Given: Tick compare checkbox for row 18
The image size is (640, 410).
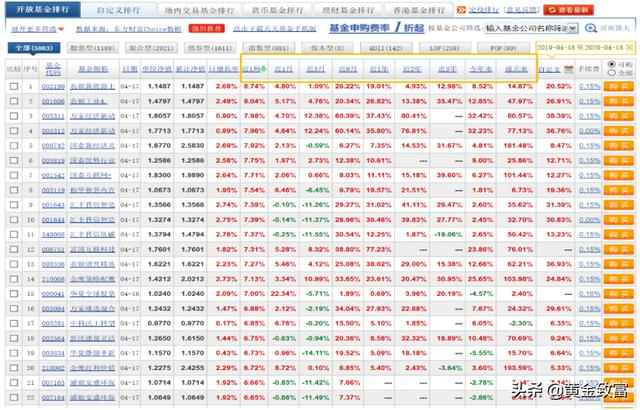Looking at the screenshot, I should point(14,338).
